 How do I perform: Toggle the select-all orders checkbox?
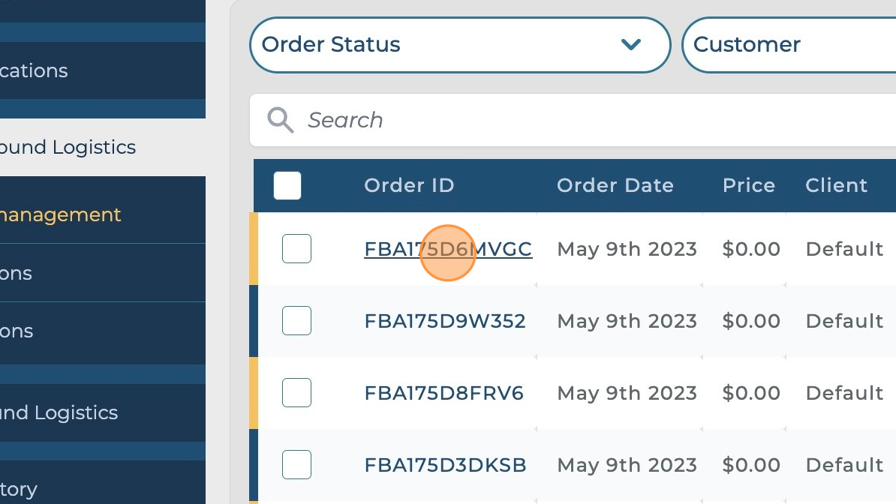(x=287, y=186)
